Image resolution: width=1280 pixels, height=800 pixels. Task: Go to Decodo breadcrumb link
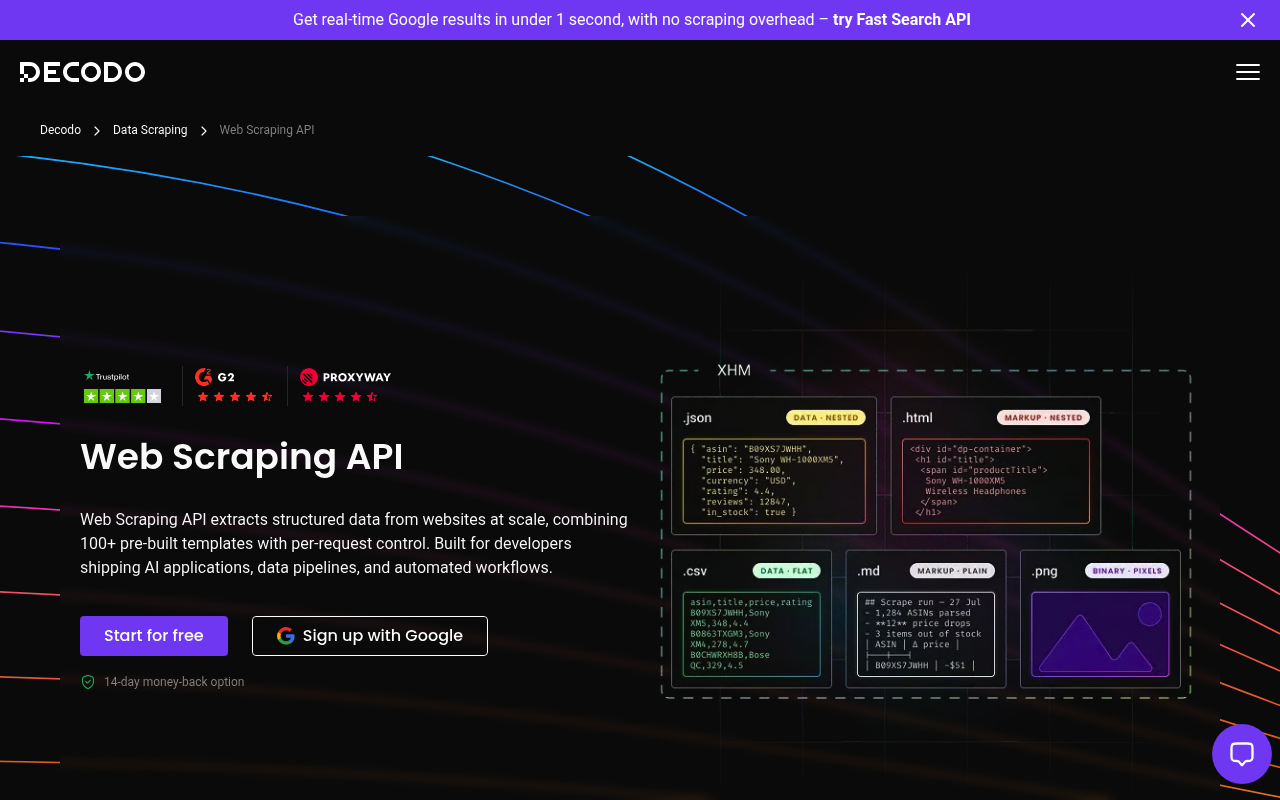(x=60, y=130)
